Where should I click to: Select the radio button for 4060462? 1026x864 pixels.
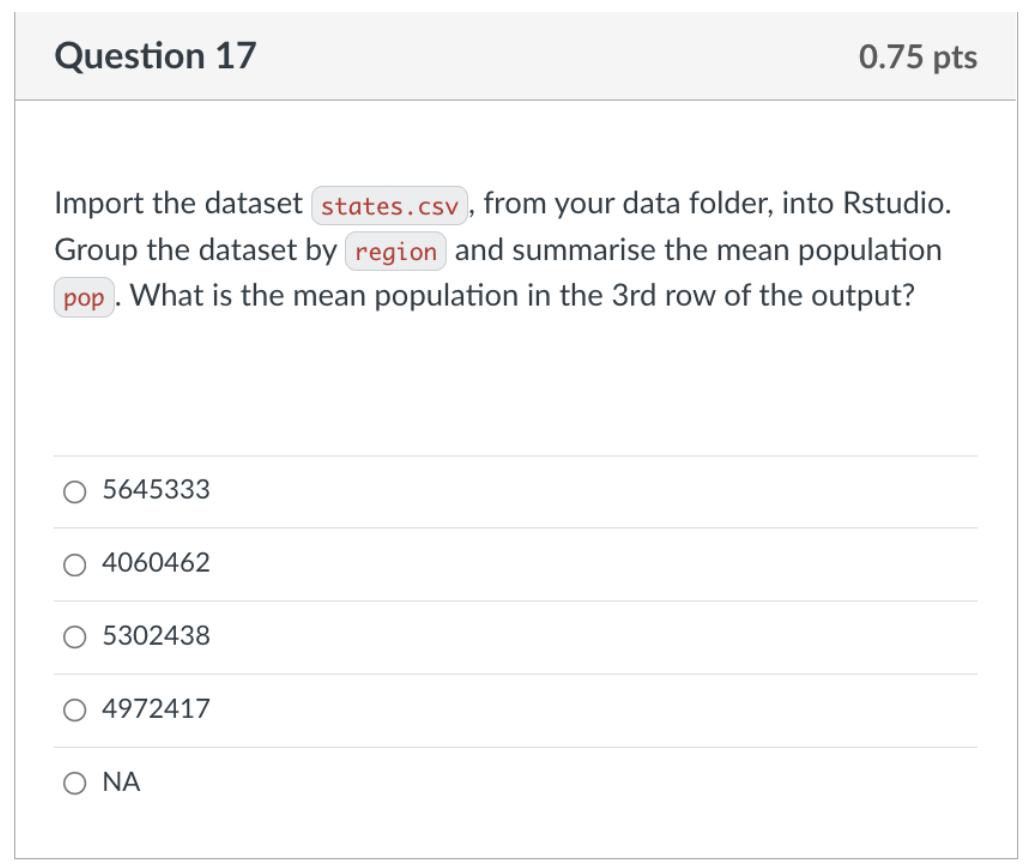(x=74, y=564)
